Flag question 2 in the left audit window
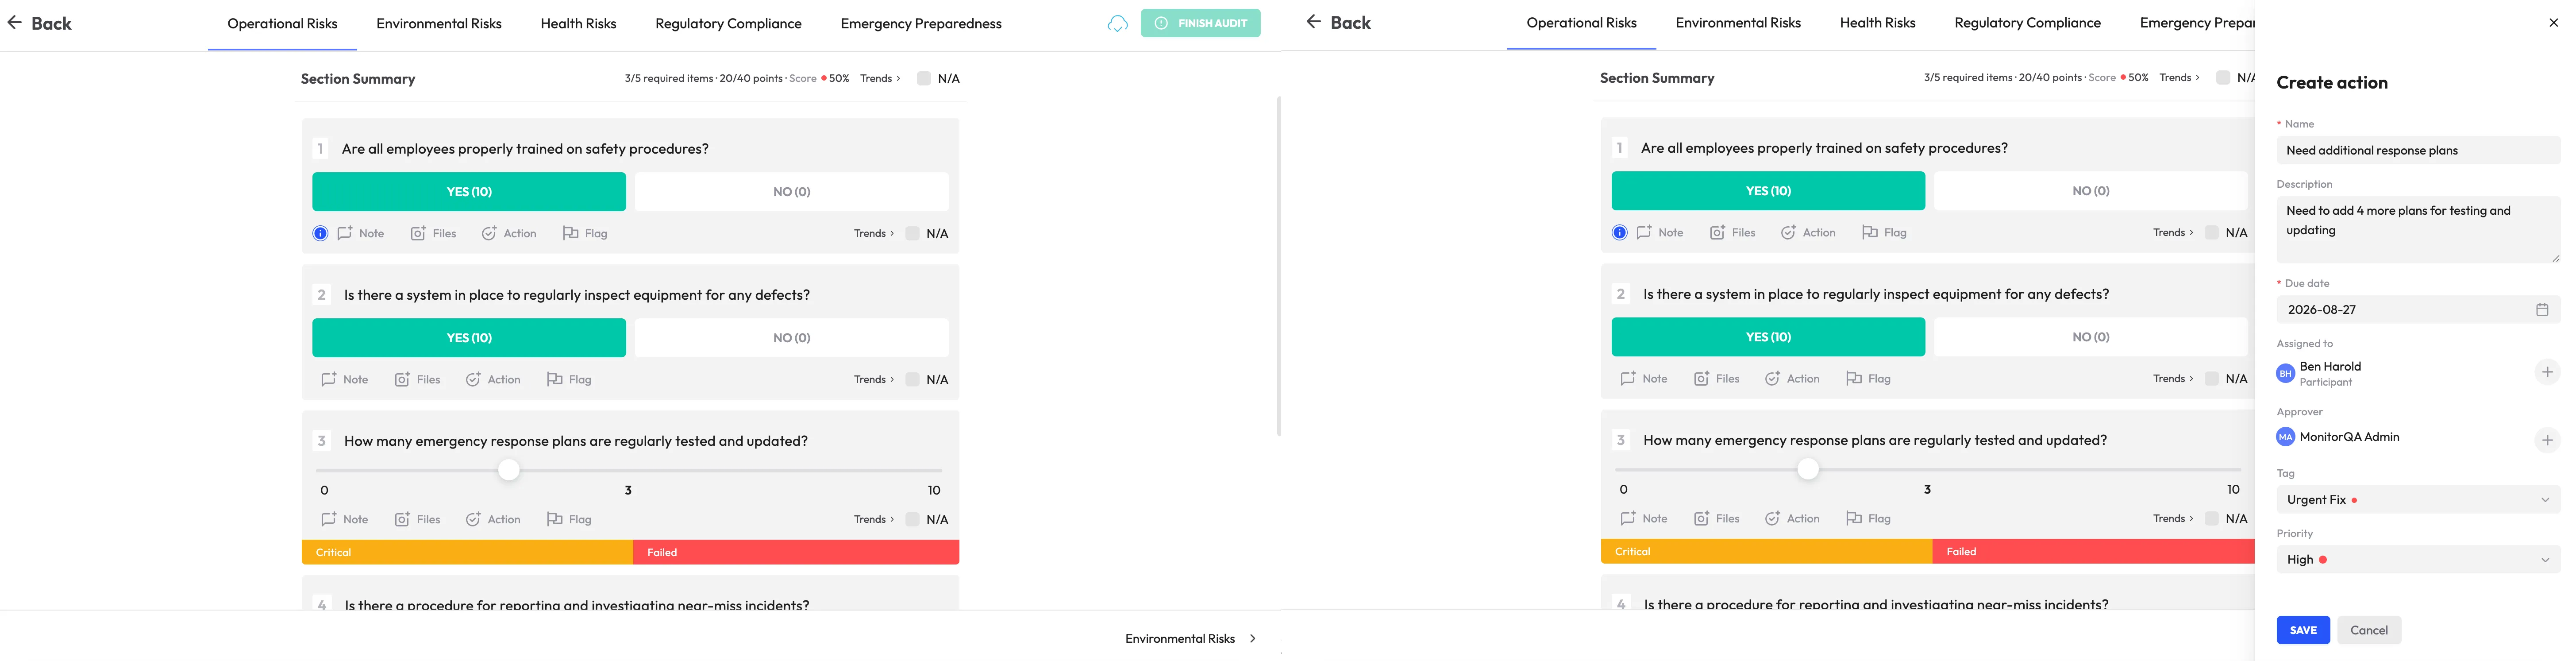This screenshot has height=661, width=2576. [569, 379]
